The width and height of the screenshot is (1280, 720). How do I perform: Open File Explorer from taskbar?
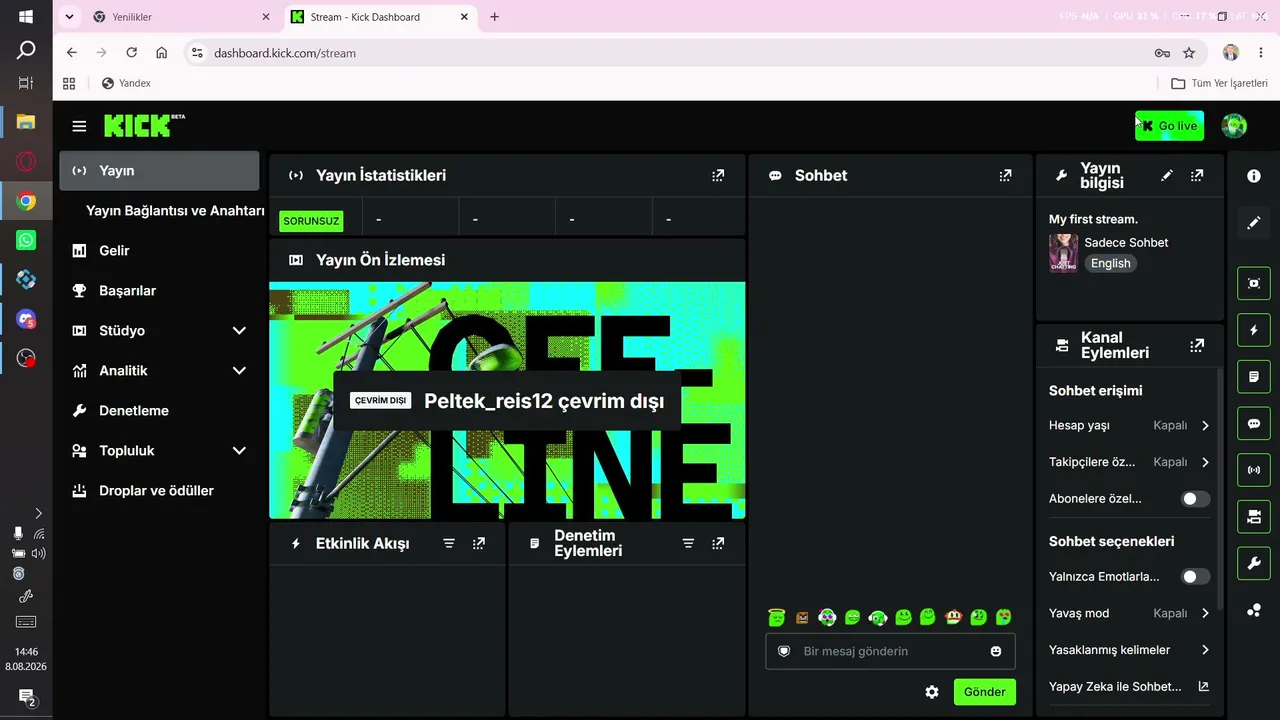tap(26, 122)
